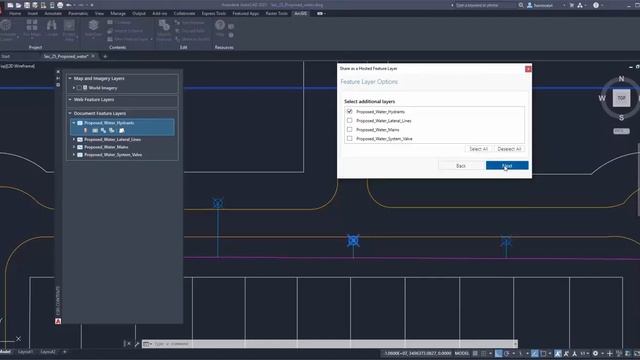This screenshot has height=360, width=640.
Task: Close the ESRI Contents palette with X
Action: coord(58,71)
